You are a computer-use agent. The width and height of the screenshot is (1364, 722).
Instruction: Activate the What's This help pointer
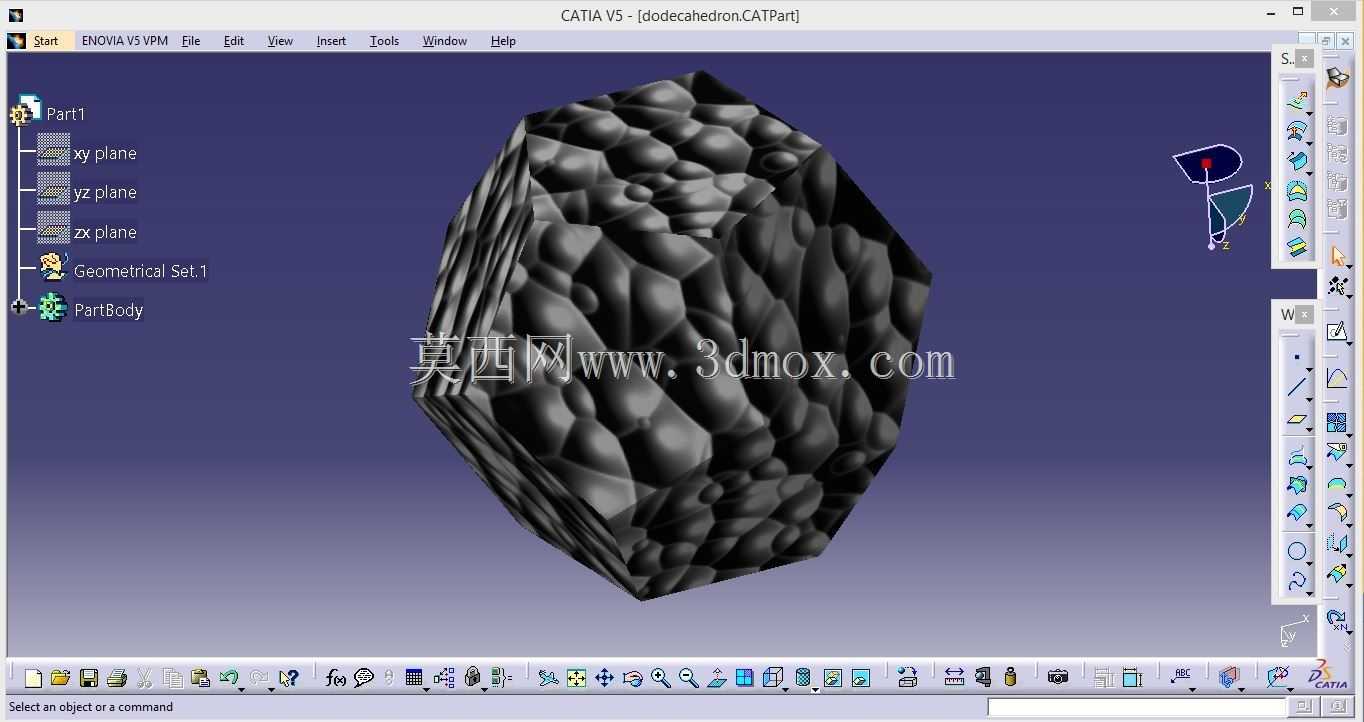[288, 678]
